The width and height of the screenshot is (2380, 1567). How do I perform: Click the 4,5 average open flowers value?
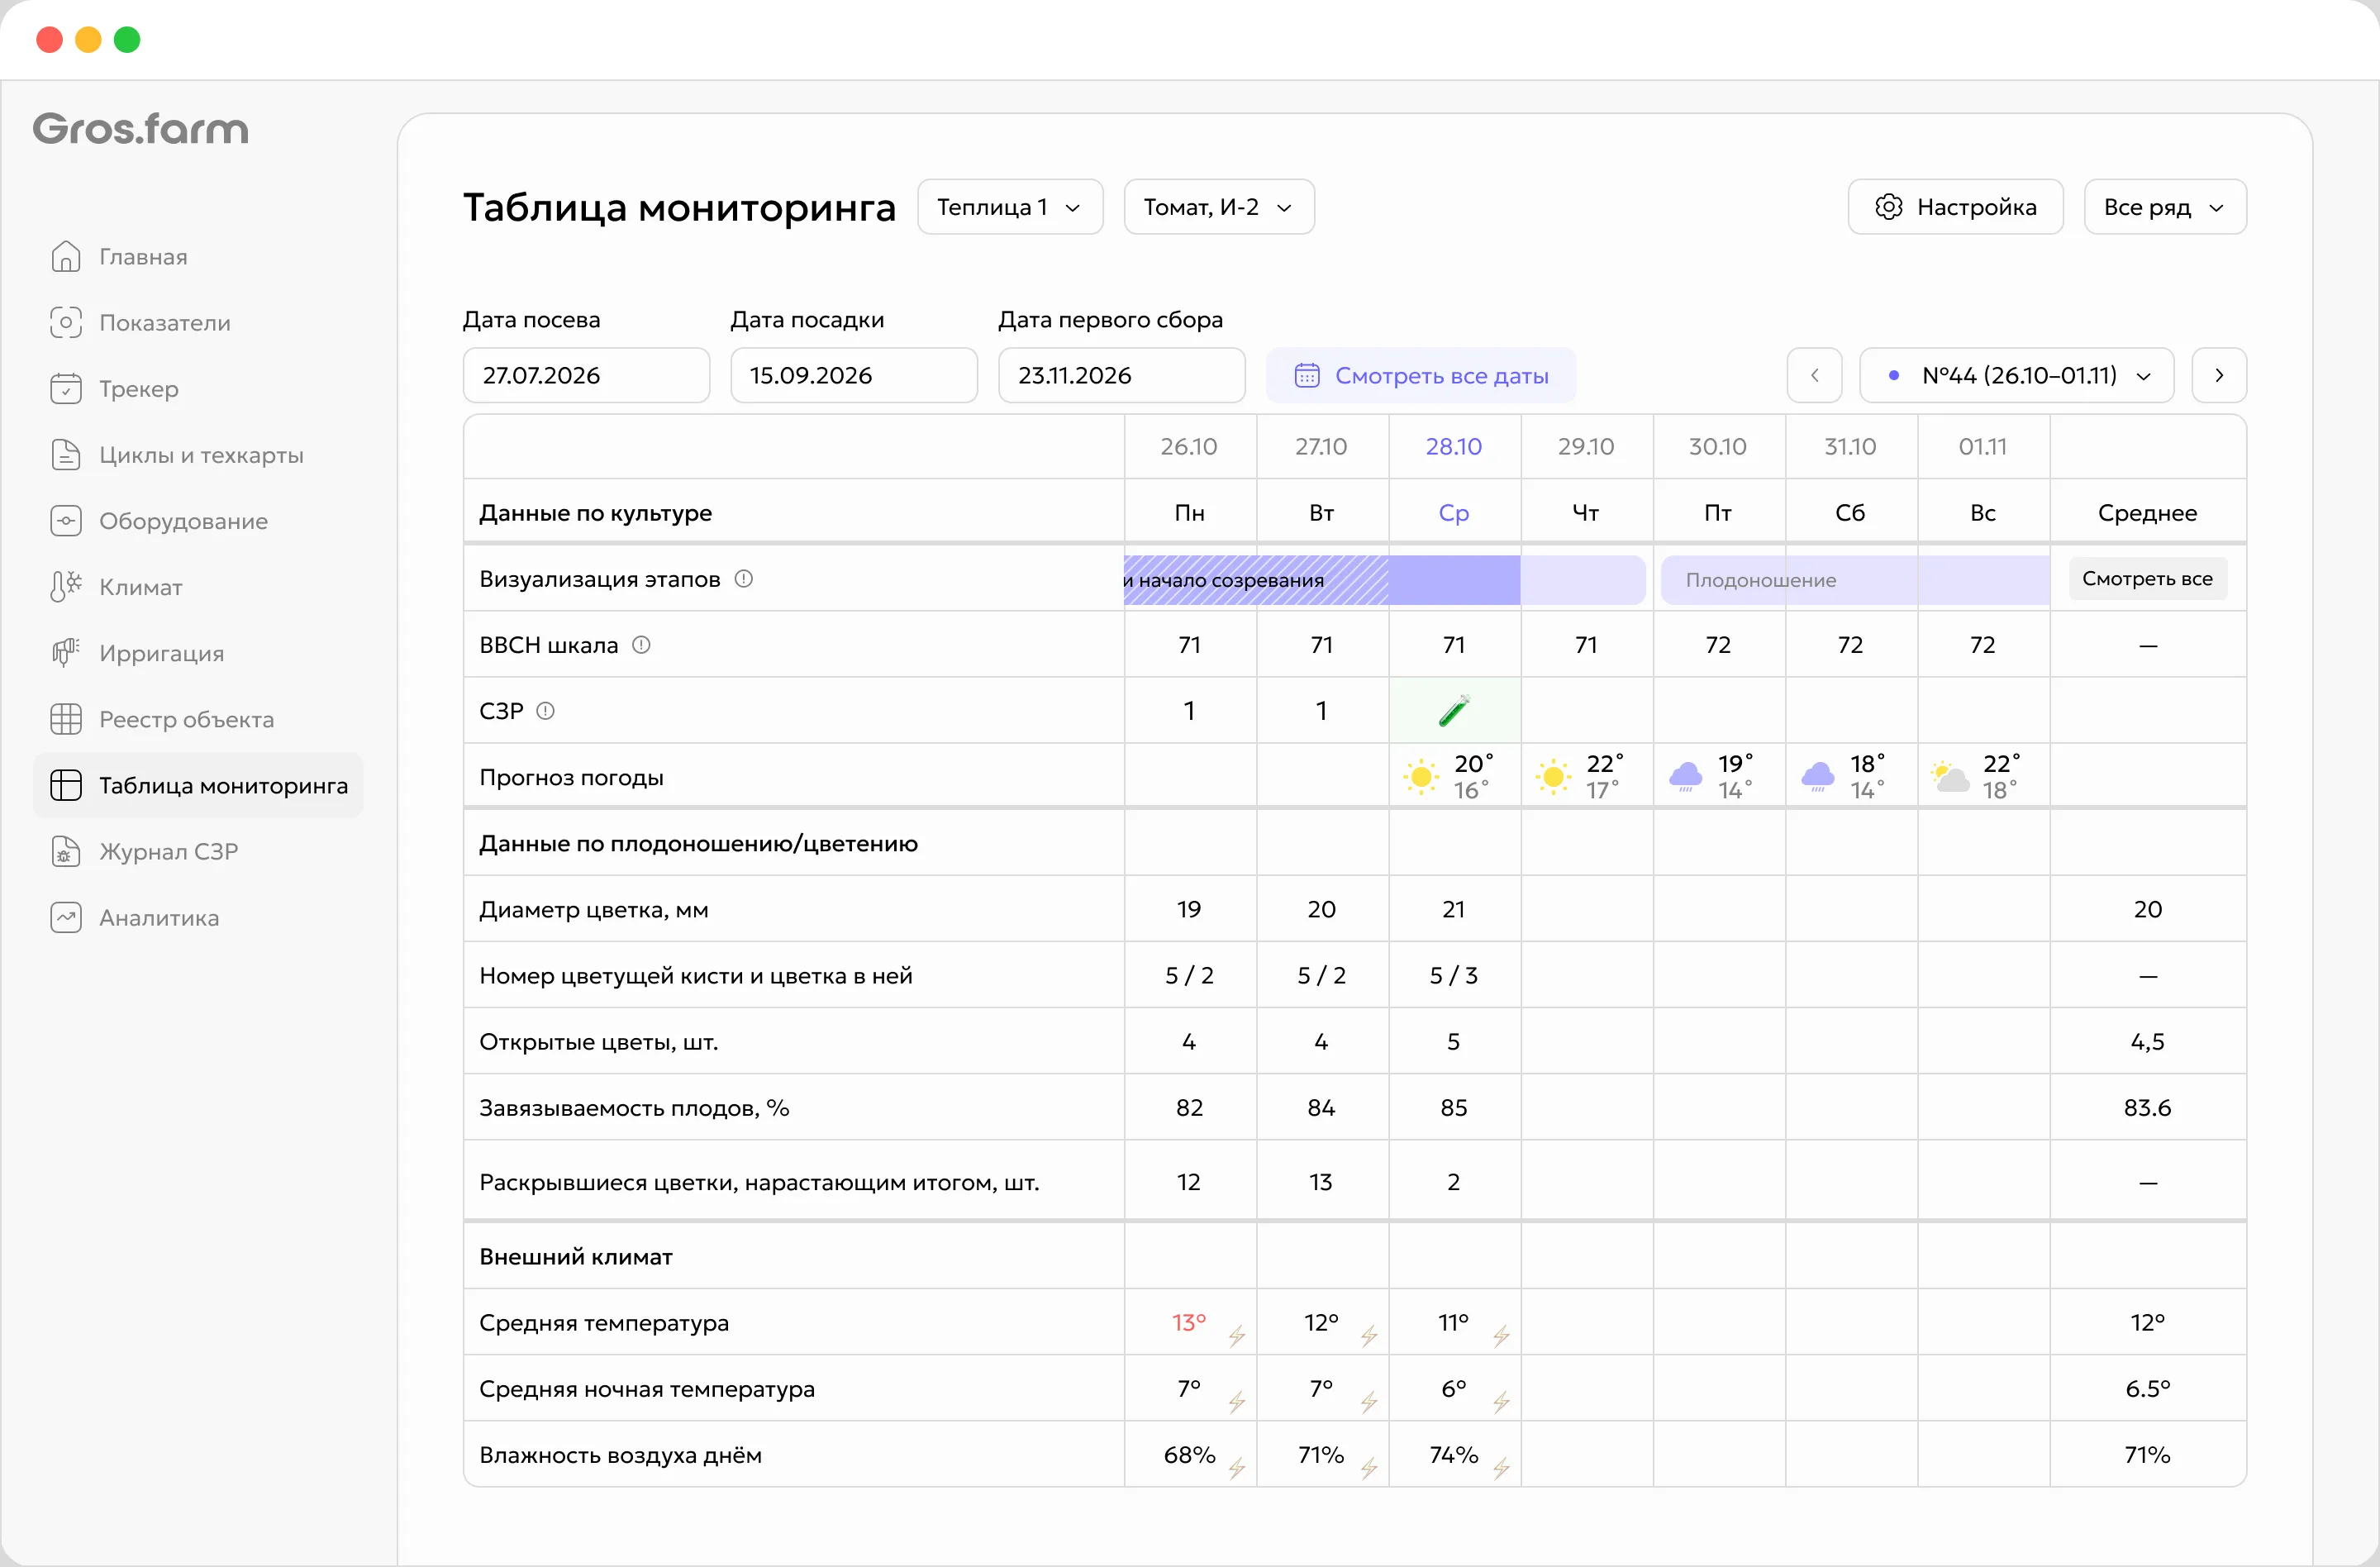[x=2147, y=1041]
